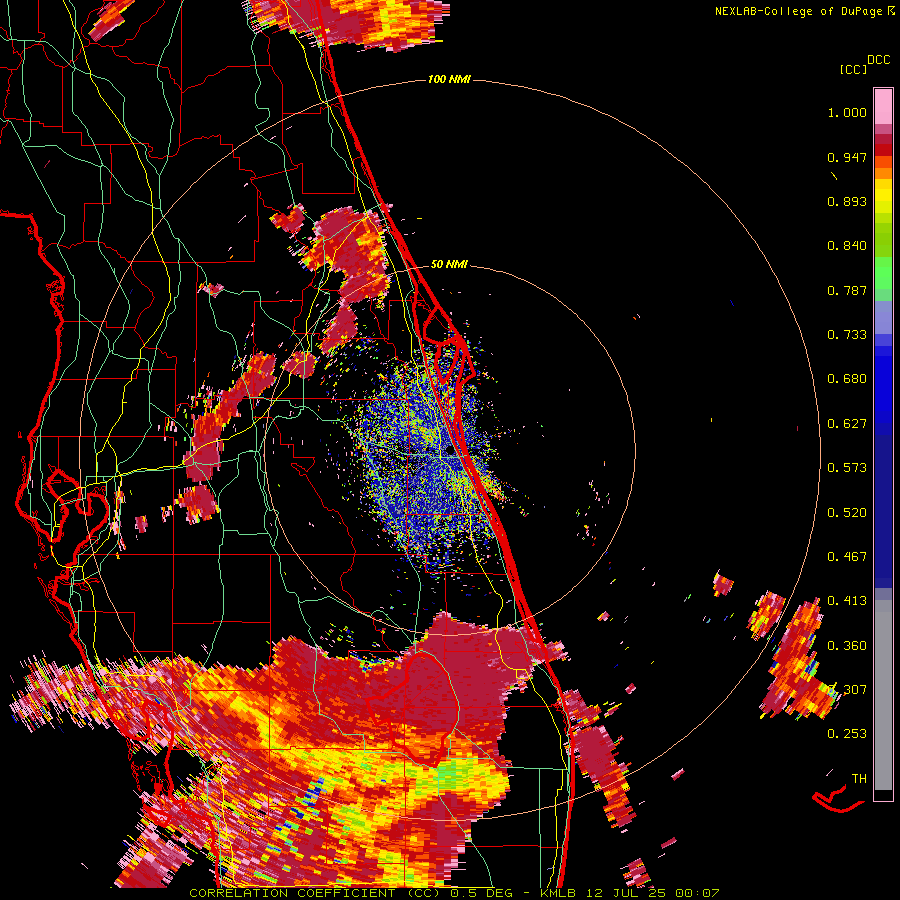The image size is (900, 900).
Task: Click the 100 NMI range ring label
Action: point(449,79)
